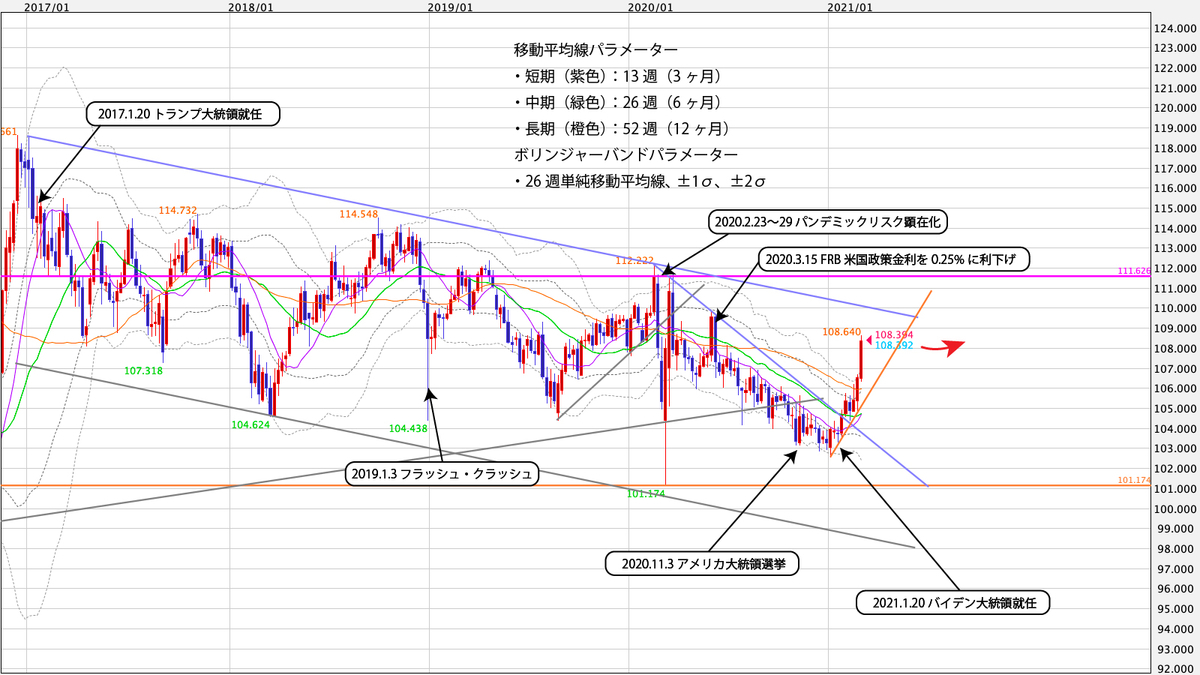
Task: Click the 2018/01 date axis label
Action: (x=251, y=7)
